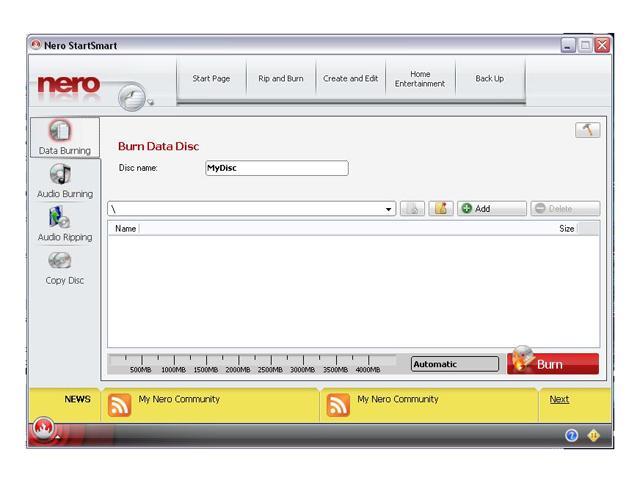Start burning with the Burn button
Image resolution: width=640 pixels, height=480 pixels.
coord(554,364)
